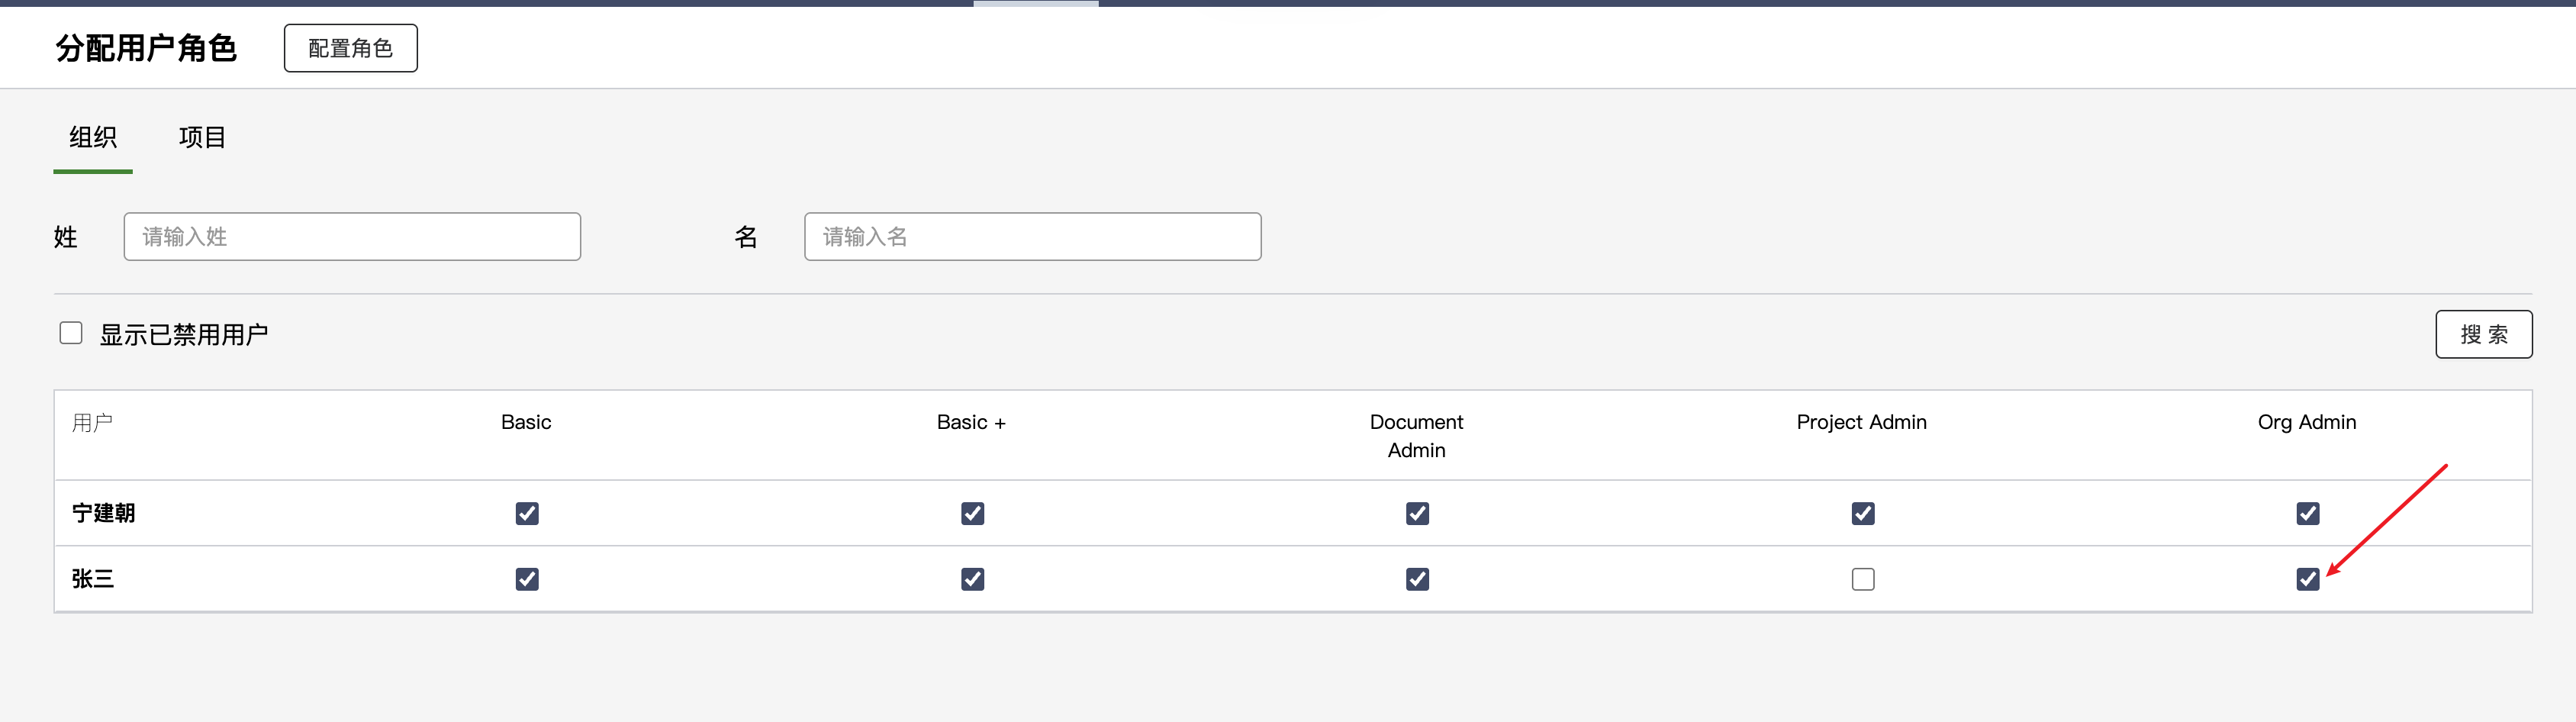Viewport: 2576px width, 722px height.
Task: Switch to the 项目 tab
Action: pyautogui.click(x=202, y=137)
